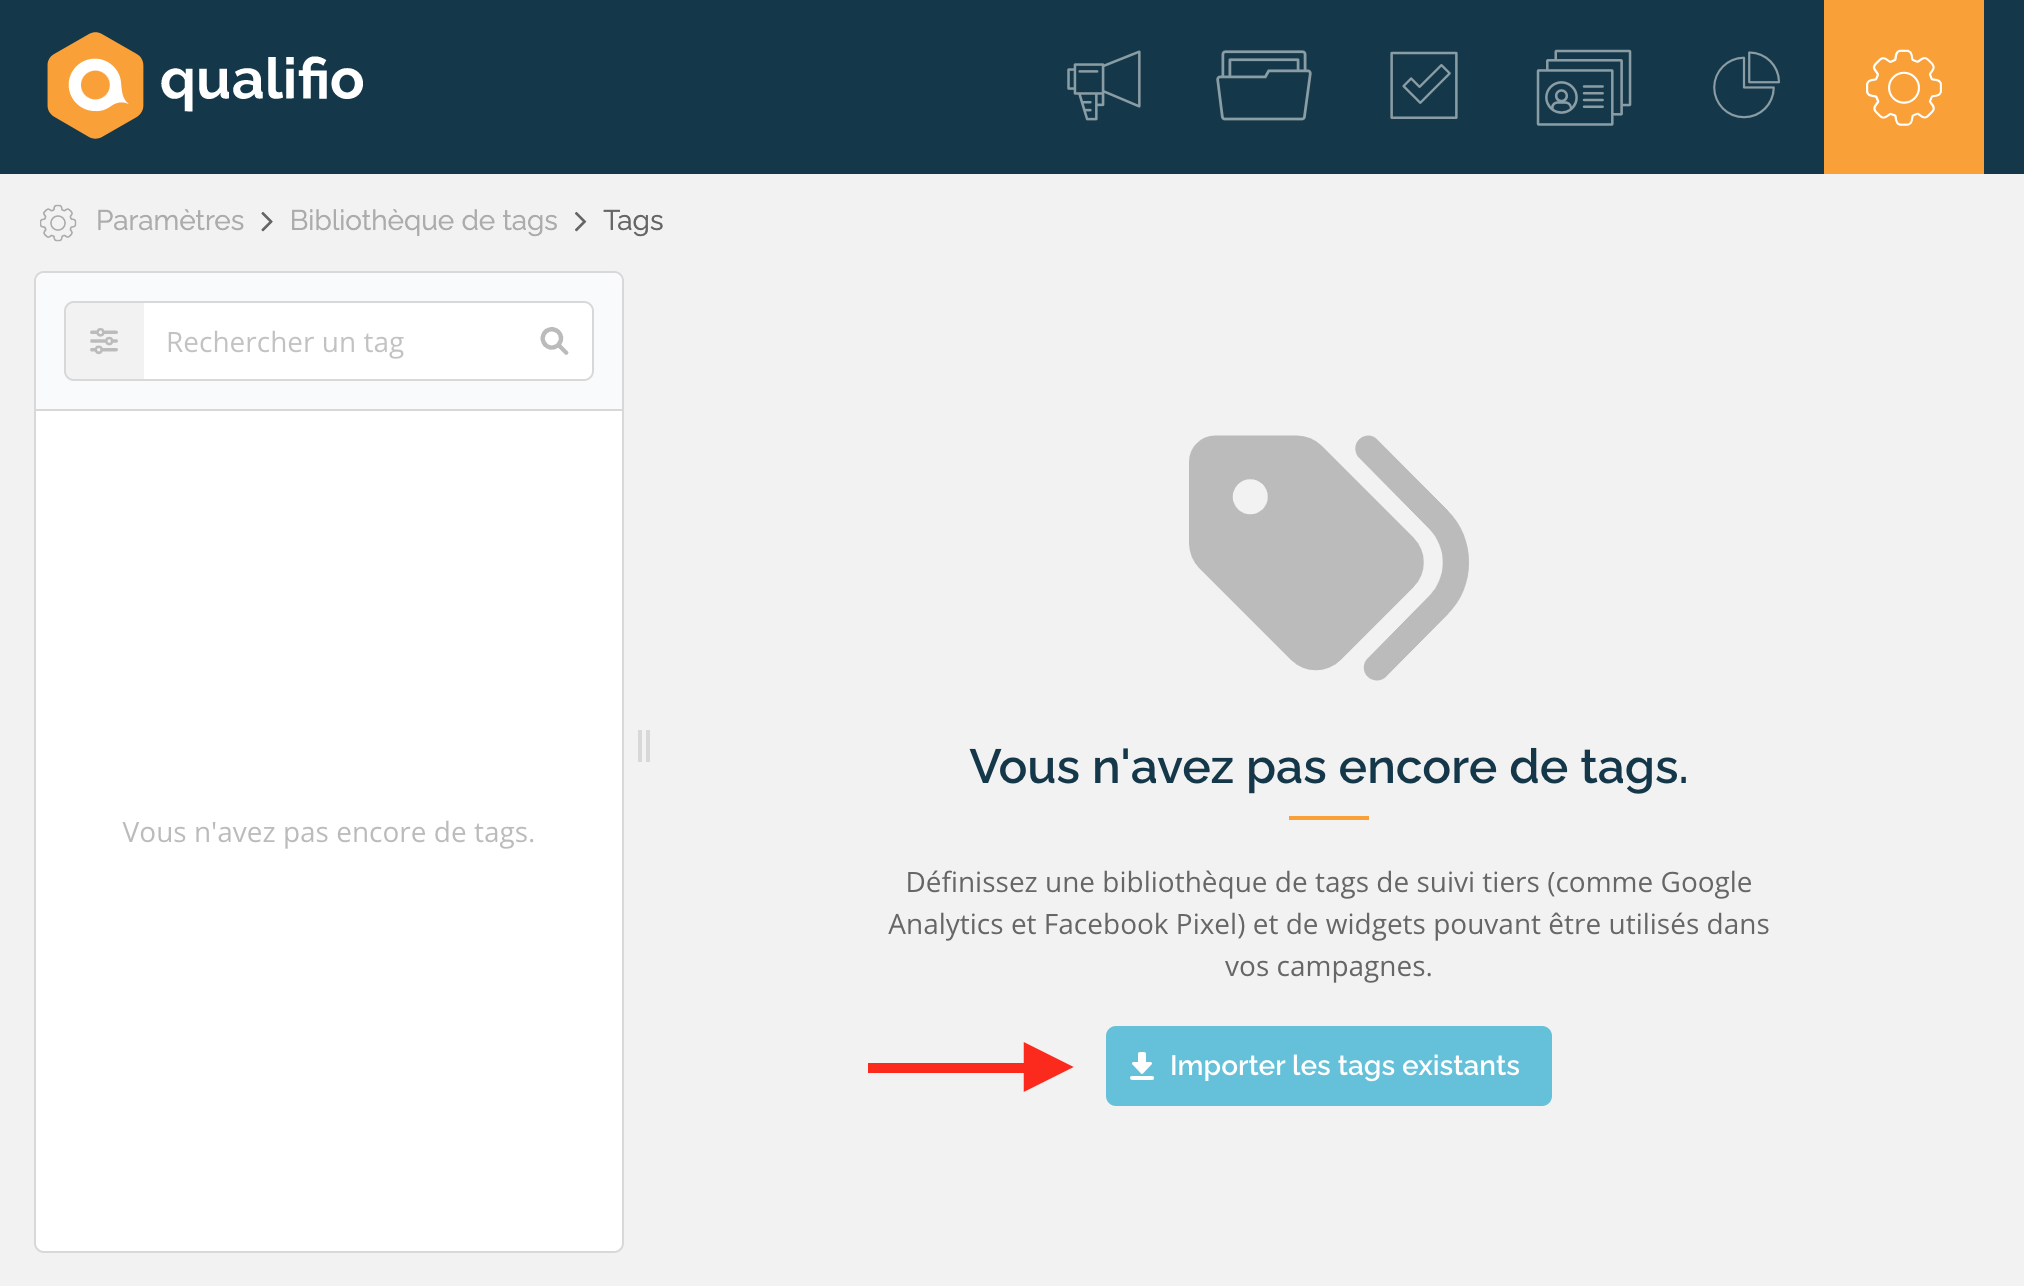Click left panel empty message text
Image resolution: width=2024 pixels, height=1286 pixels.
(x=328, y=832)
